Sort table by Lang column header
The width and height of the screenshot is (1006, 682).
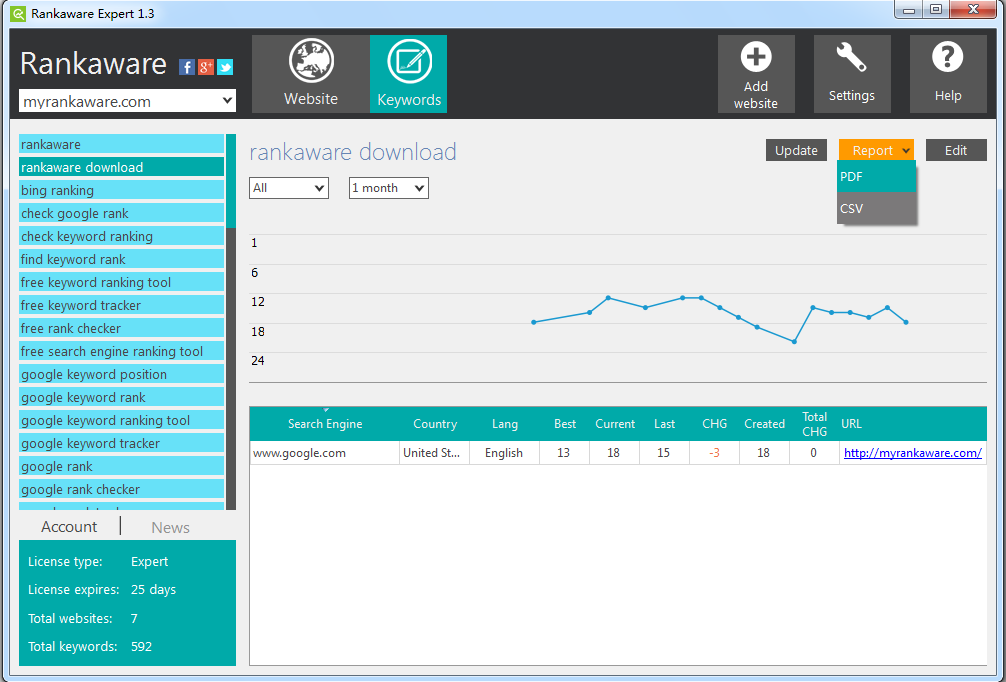point(505,424)
